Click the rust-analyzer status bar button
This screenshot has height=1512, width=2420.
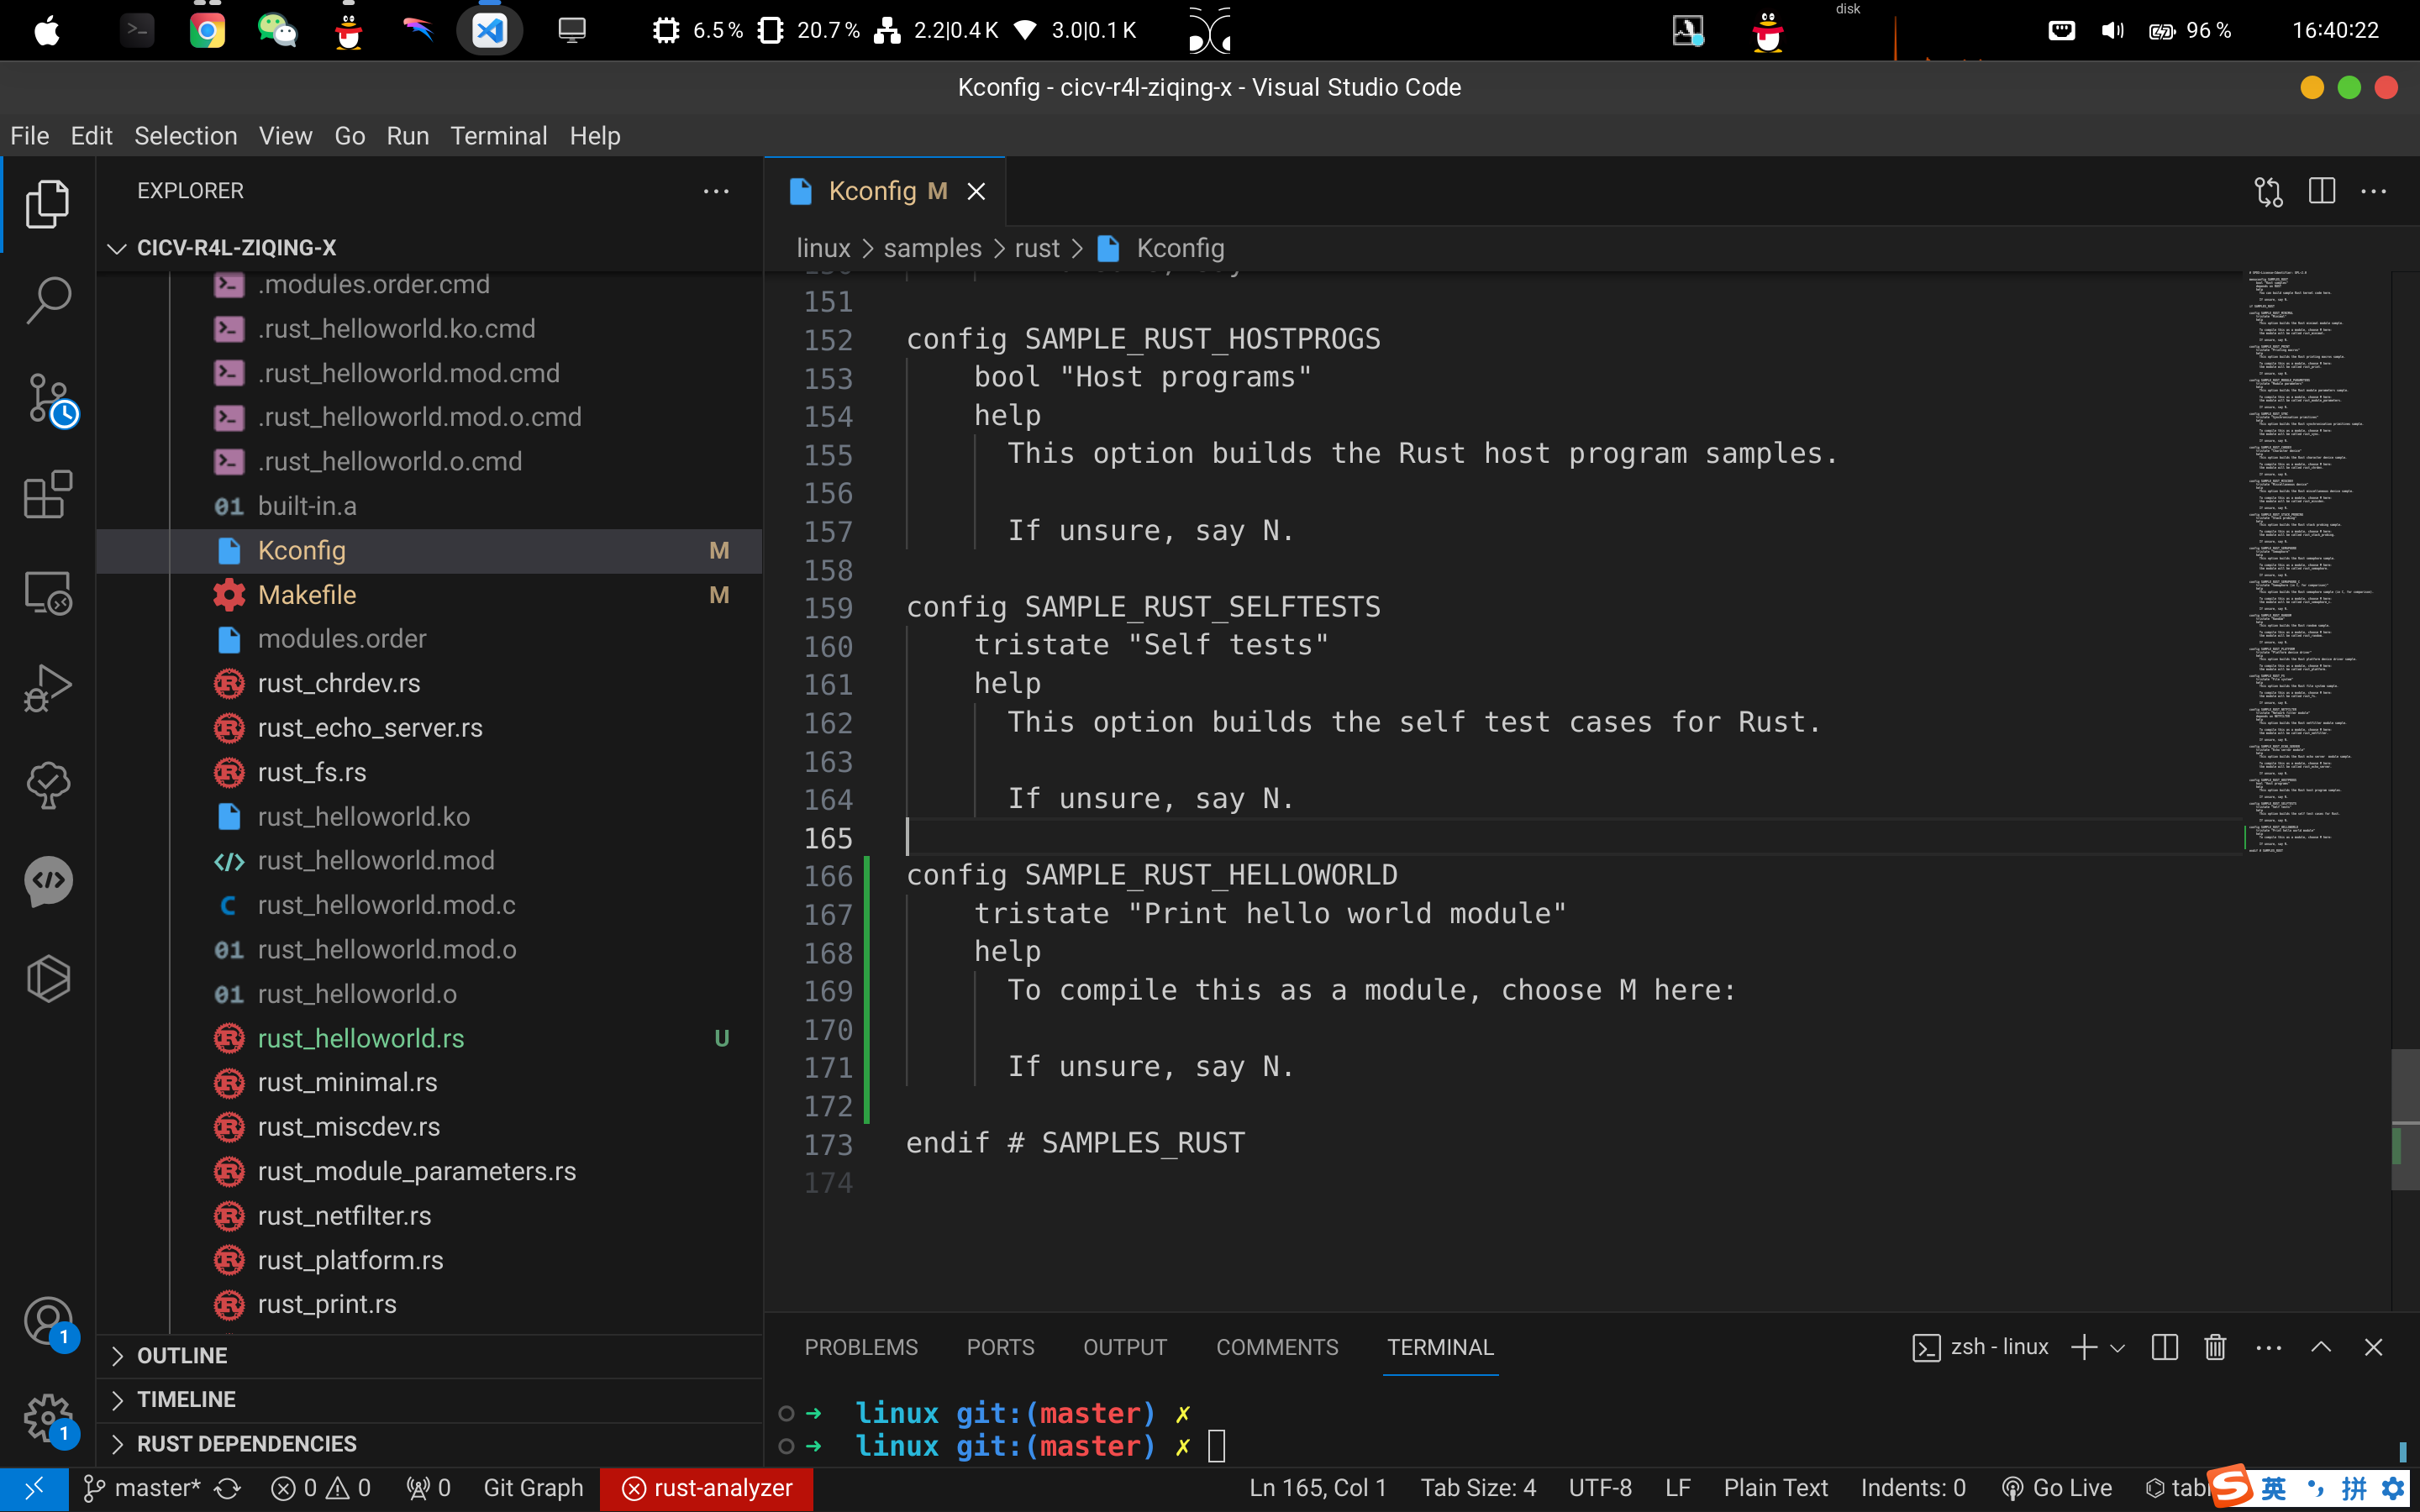[707, 1488]
